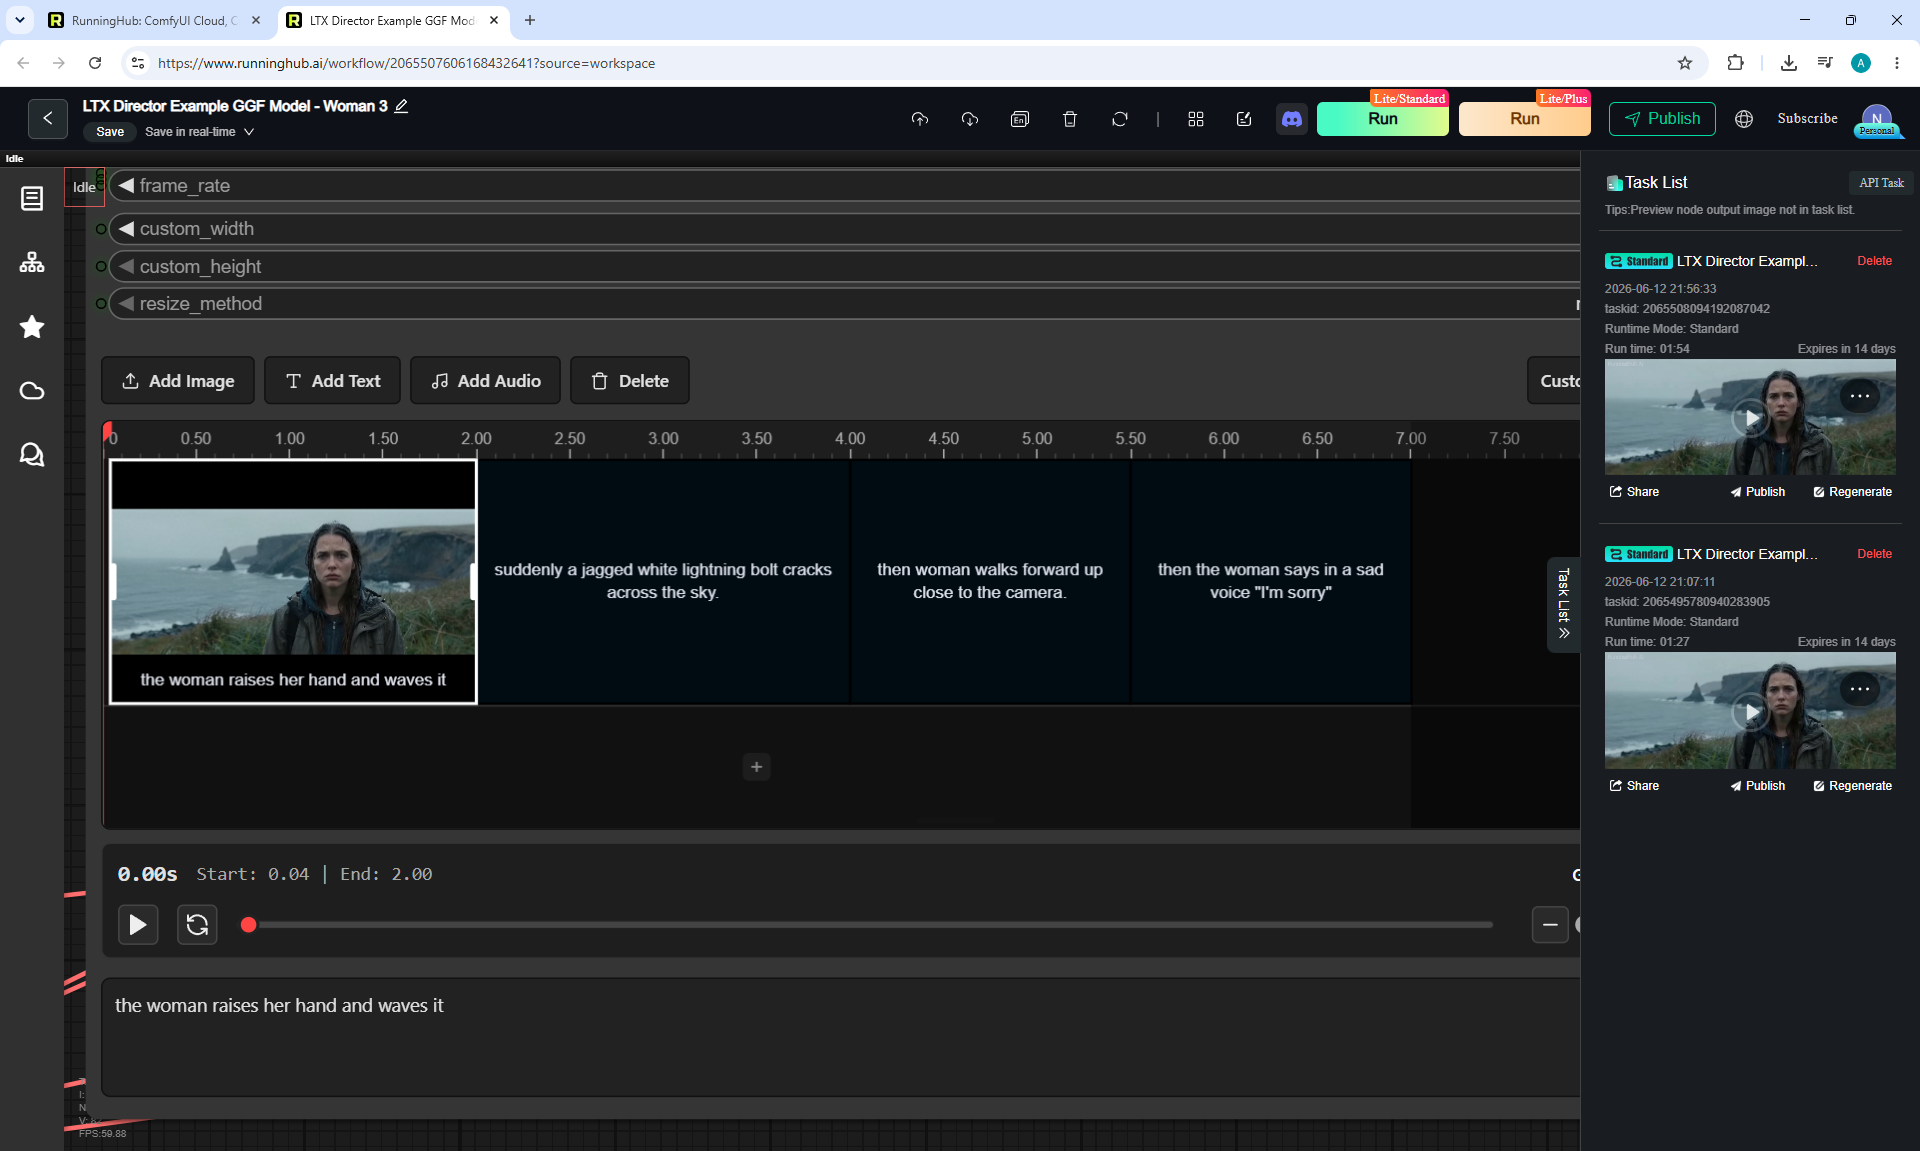Click the trash icon in the top toolbar
The height and width of the screenshot is (1151, 1920).
tap(1070, 119)
